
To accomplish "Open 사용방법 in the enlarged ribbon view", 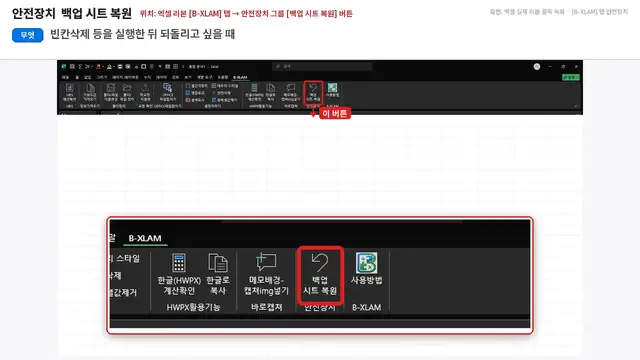I will [367, 269].
